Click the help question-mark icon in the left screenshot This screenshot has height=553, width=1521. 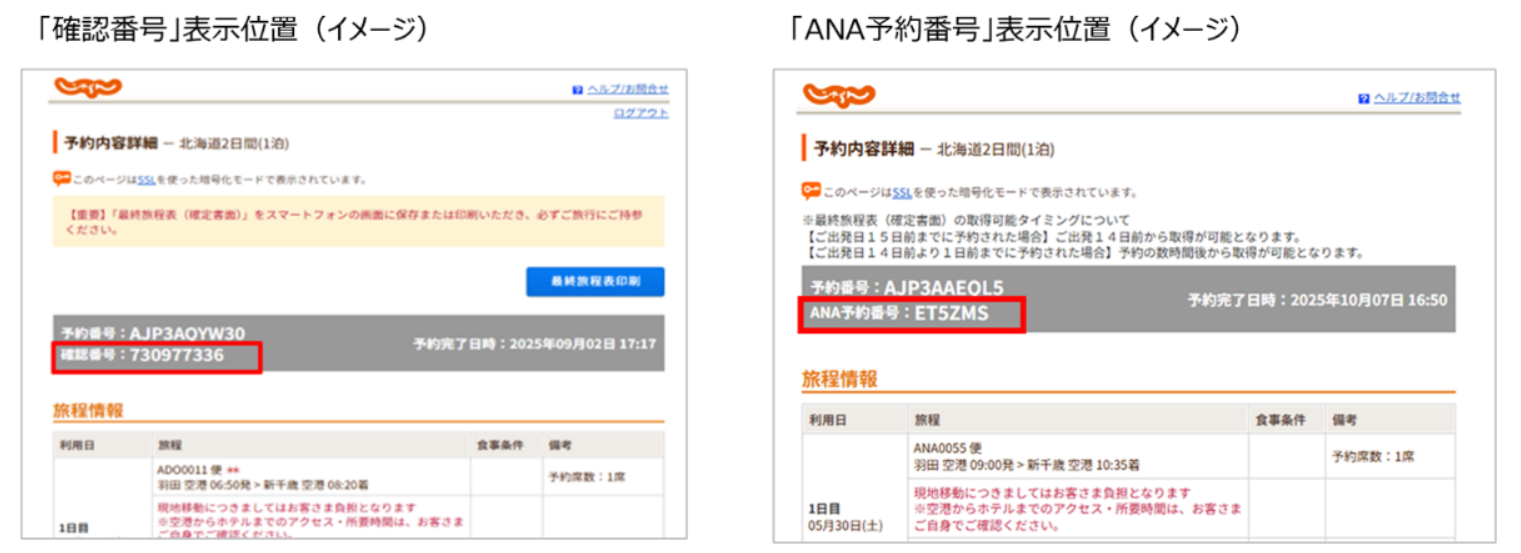click(x=578, y=90)
